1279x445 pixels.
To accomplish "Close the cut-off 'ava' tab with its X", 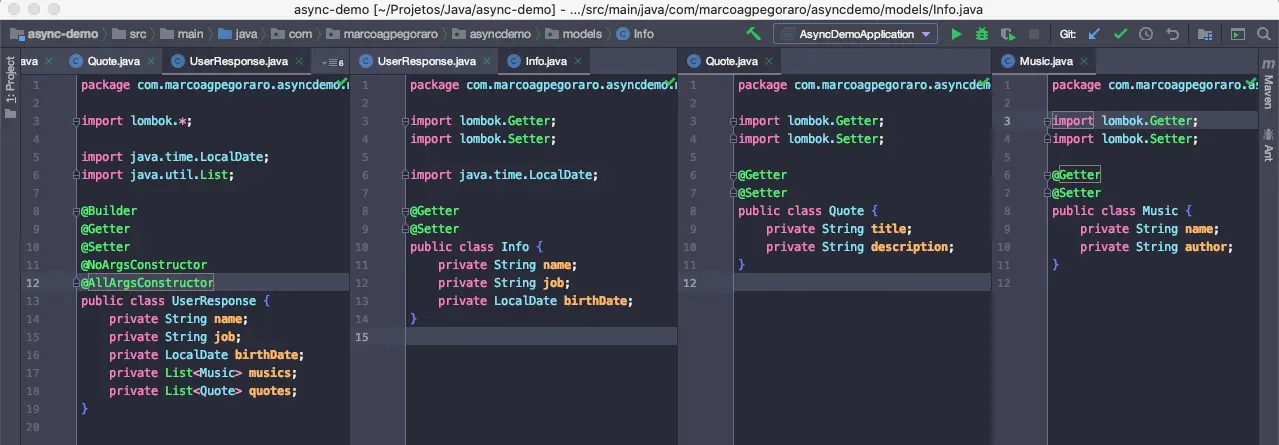I will coord(47,62).
